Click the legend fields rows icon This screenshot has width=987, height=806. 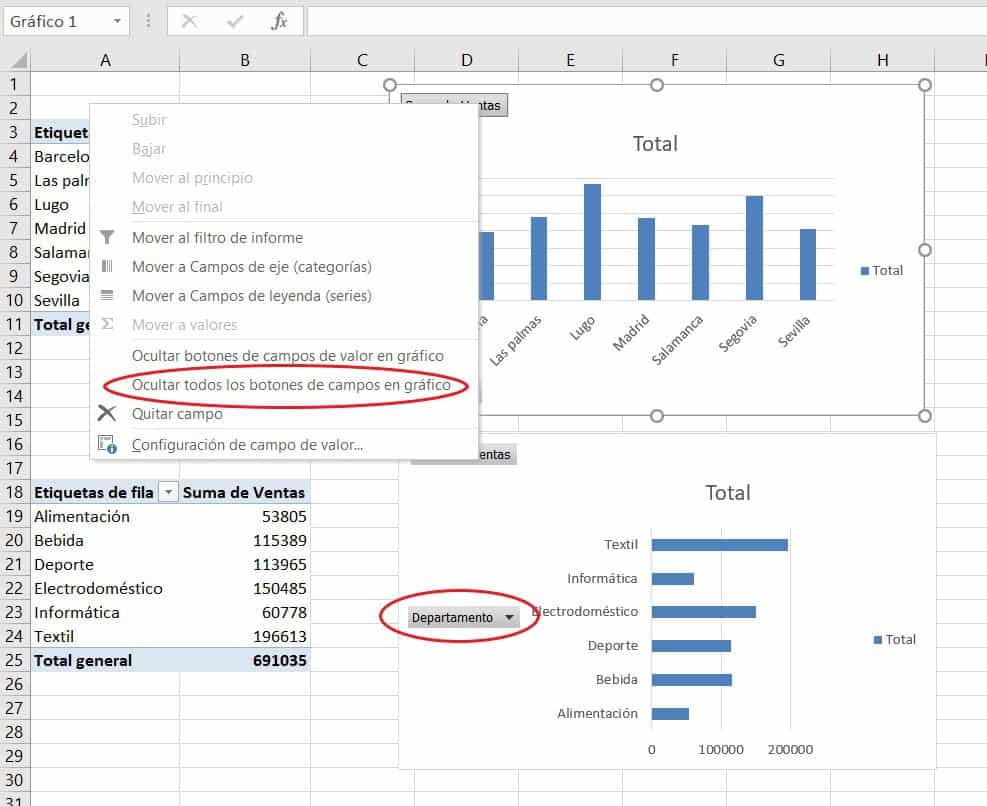click(107, 295)
